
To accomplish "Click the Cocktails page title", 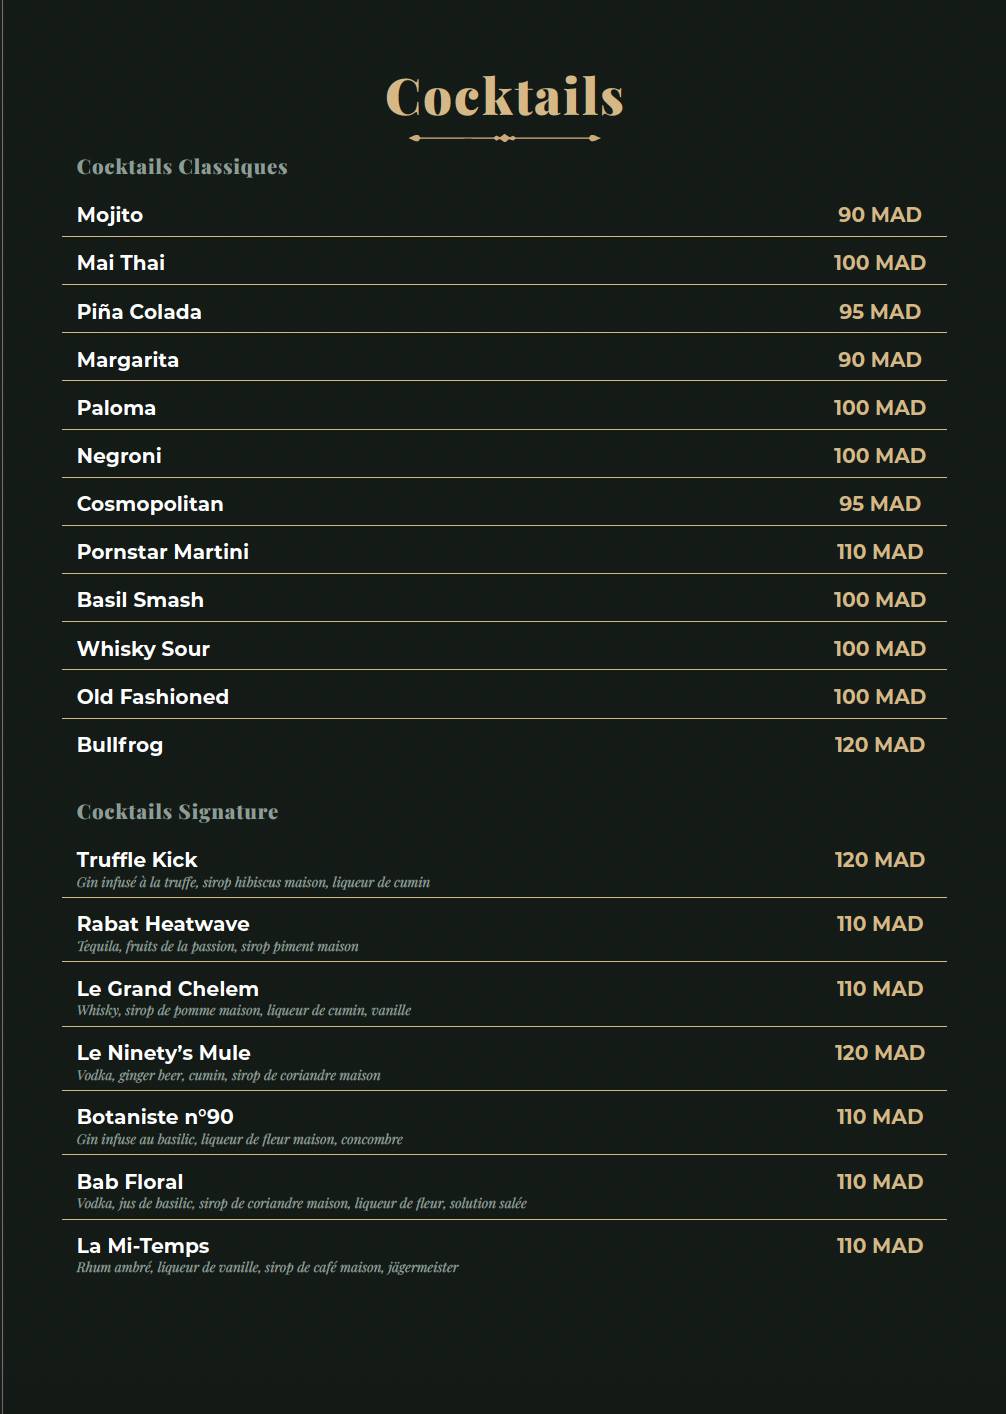I will pos(504,97).
